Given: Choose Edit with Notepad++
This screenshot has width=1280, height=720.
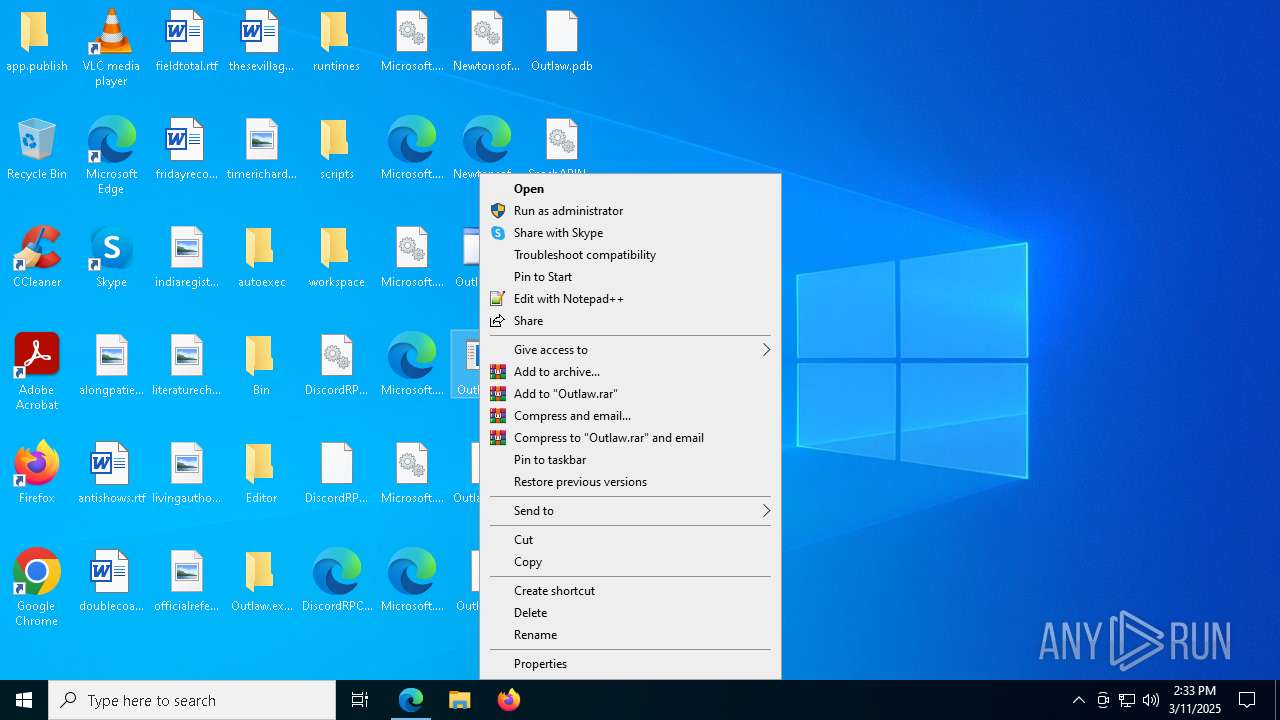Looking at the screenshot, I should click(630, 299).
